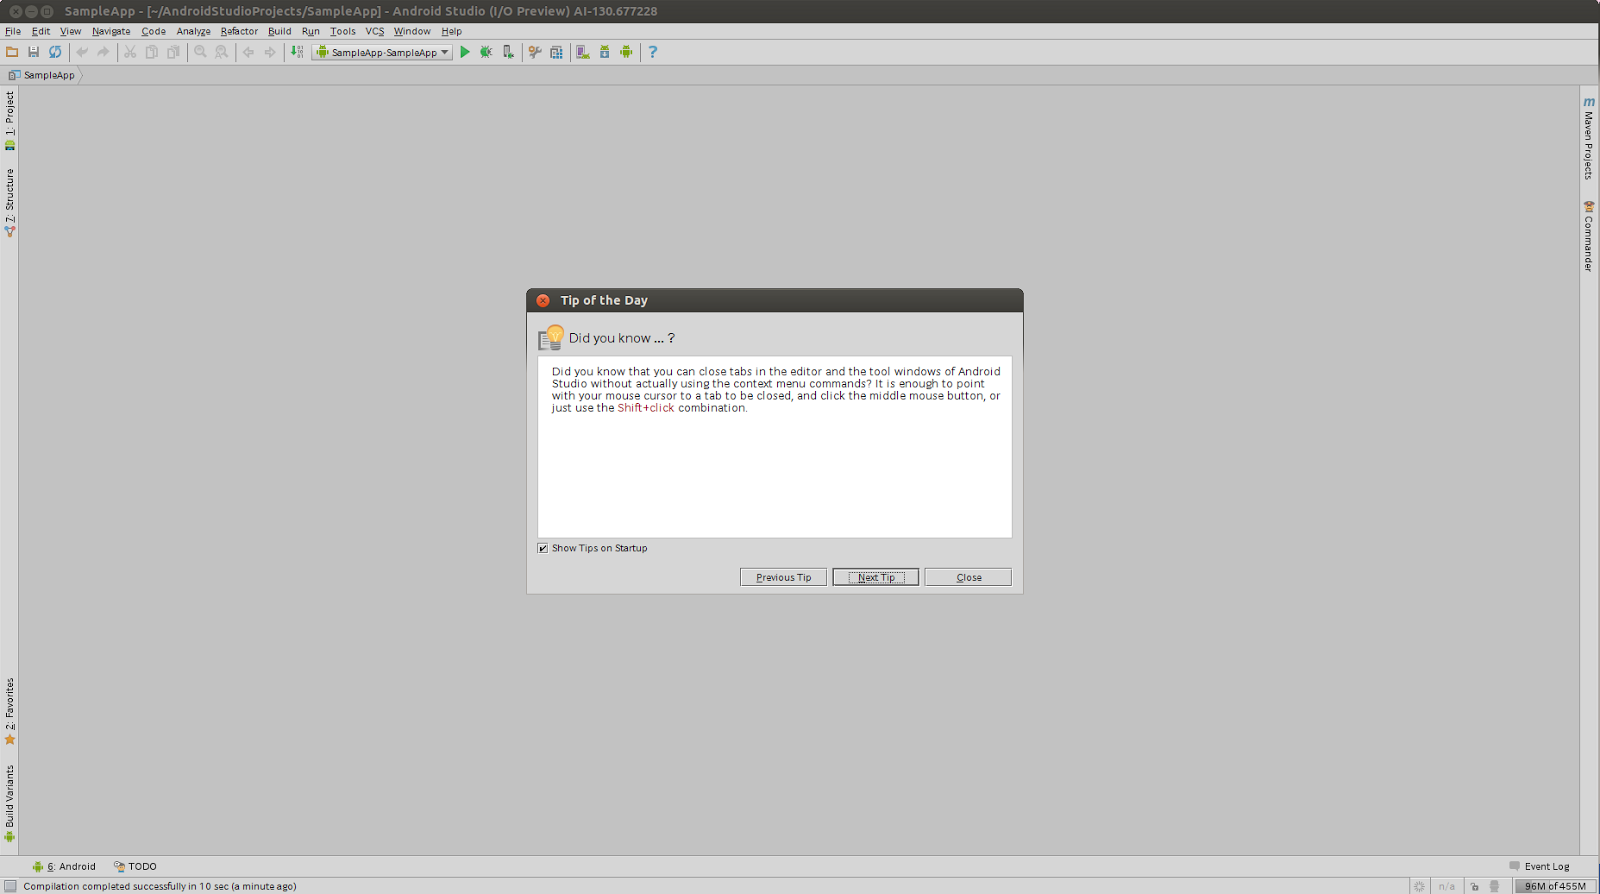Expand the Maven Projects side panel
1600x894 pixels.
point(1589,138)
